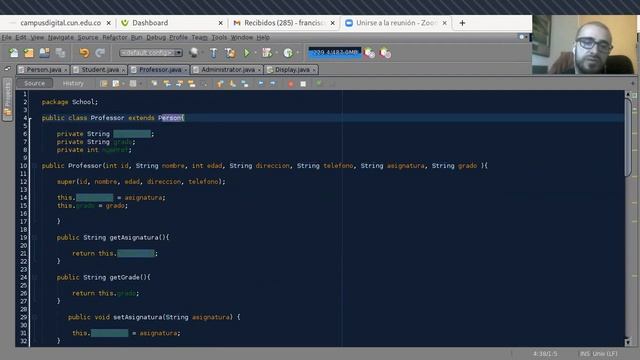
Task: Switch to the Display.java tab
Action: [292, 70]
